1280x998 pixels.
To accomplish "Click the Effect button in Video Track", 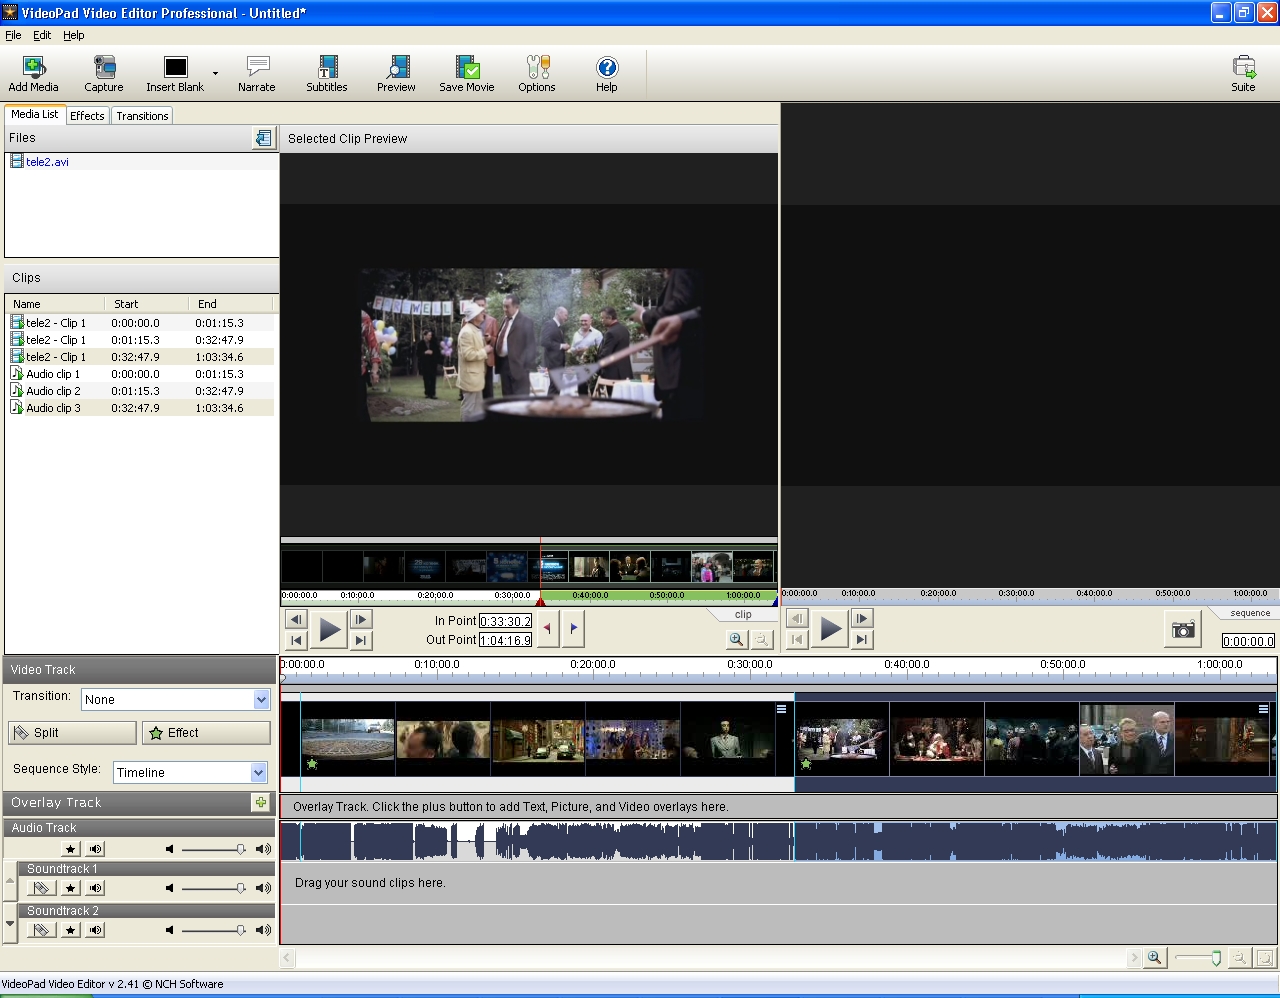I will (206, 733).
